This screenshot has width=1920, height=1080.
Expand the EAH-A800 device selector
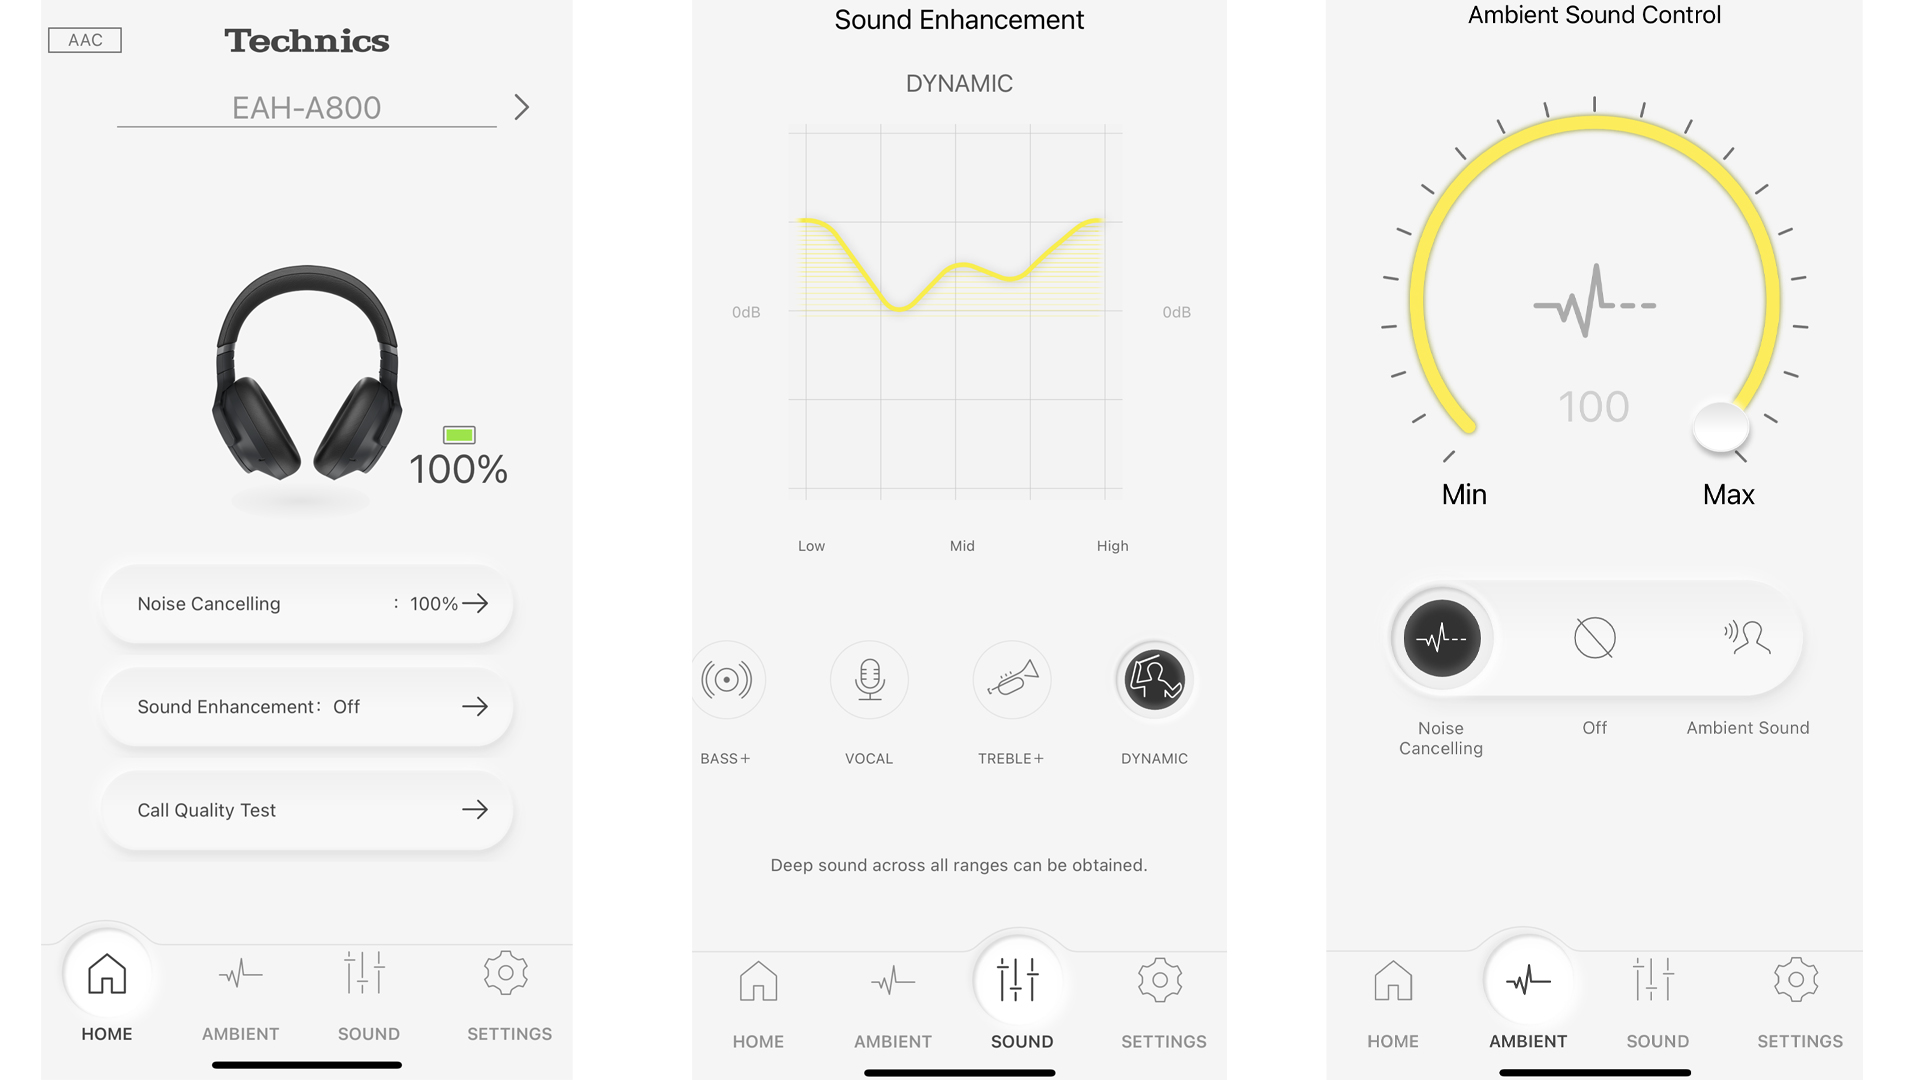pyautogui.click(x=525, y=105)
